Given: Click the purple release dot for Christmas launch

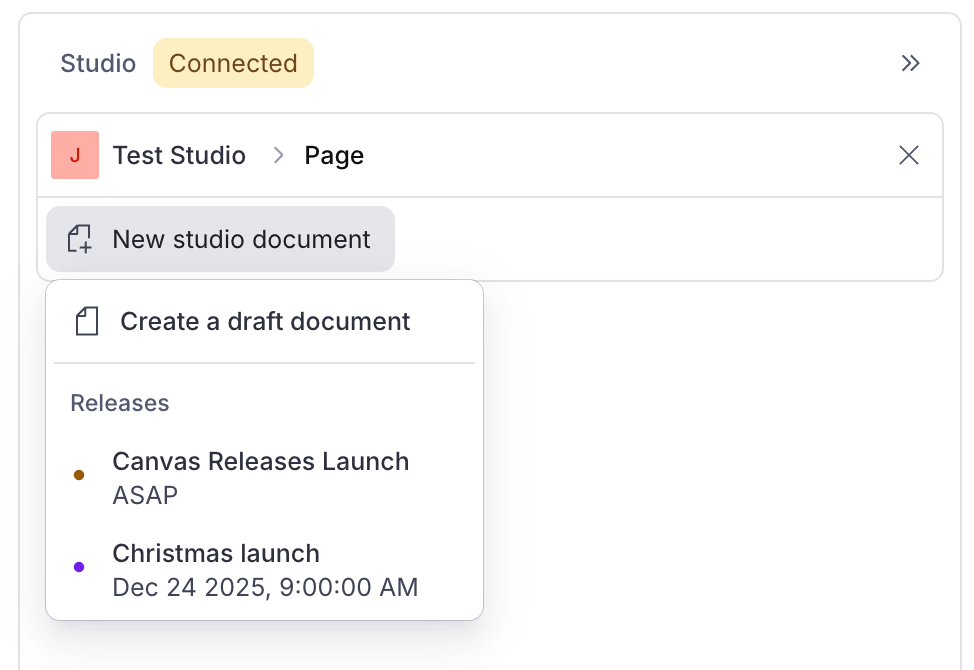Looking at the screenshot, I should pyautogui.click(x=79, y=567).
